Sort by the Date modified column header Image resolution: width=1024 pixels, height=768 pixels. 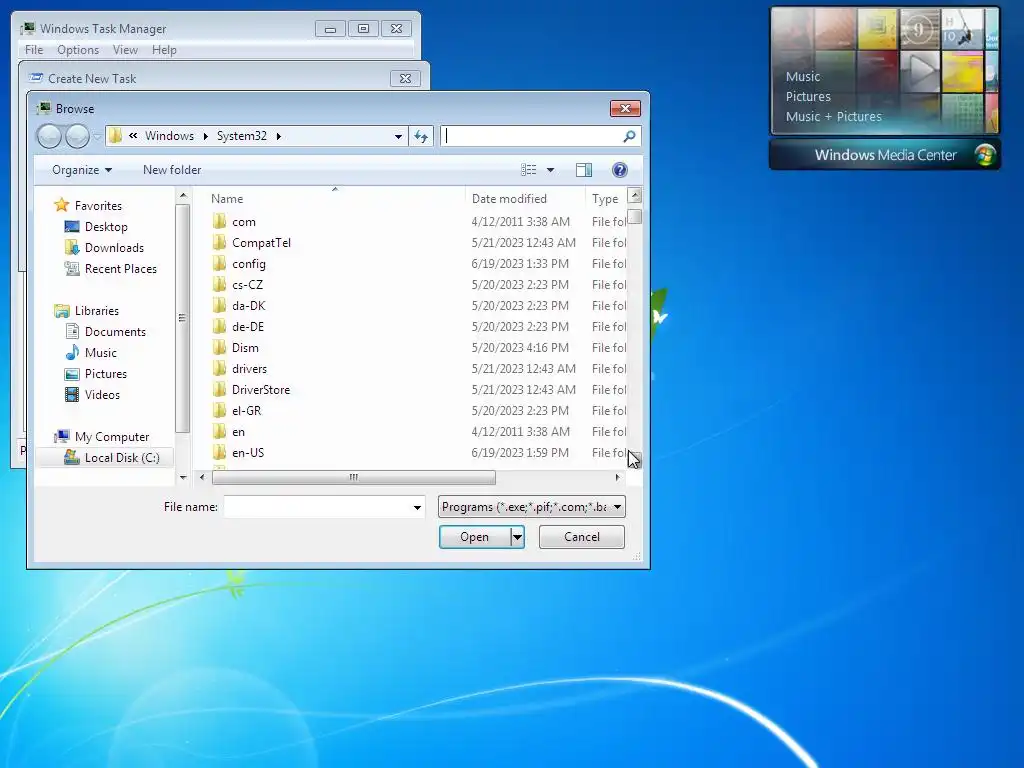[x=509, y=199]
